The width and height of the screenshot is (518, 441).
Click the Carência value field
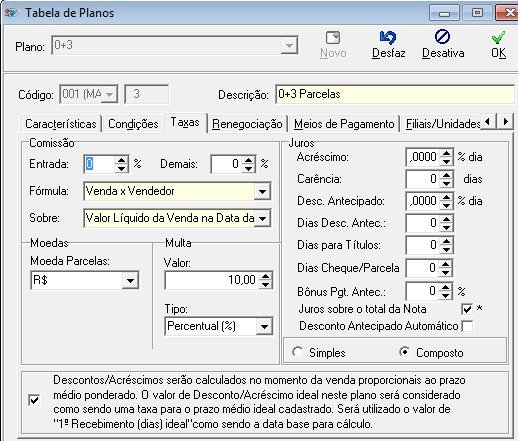point(423,179)
